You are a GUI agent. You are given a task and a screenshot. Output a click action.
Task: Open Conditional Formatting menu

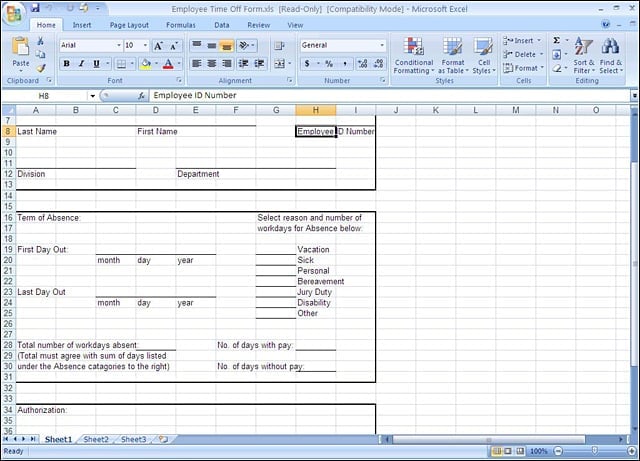pos(414,56)
